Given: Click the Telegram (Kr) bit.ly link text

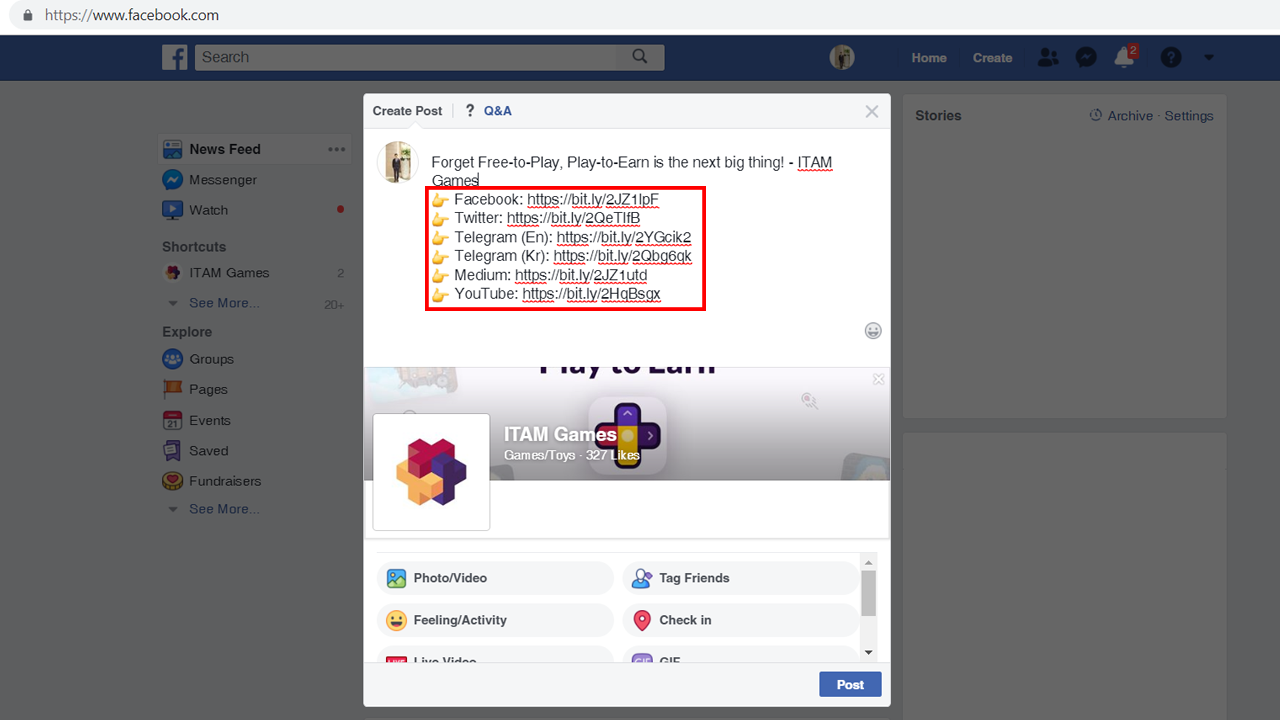Looking at the screenshot, I should click(x=622, y=256).
